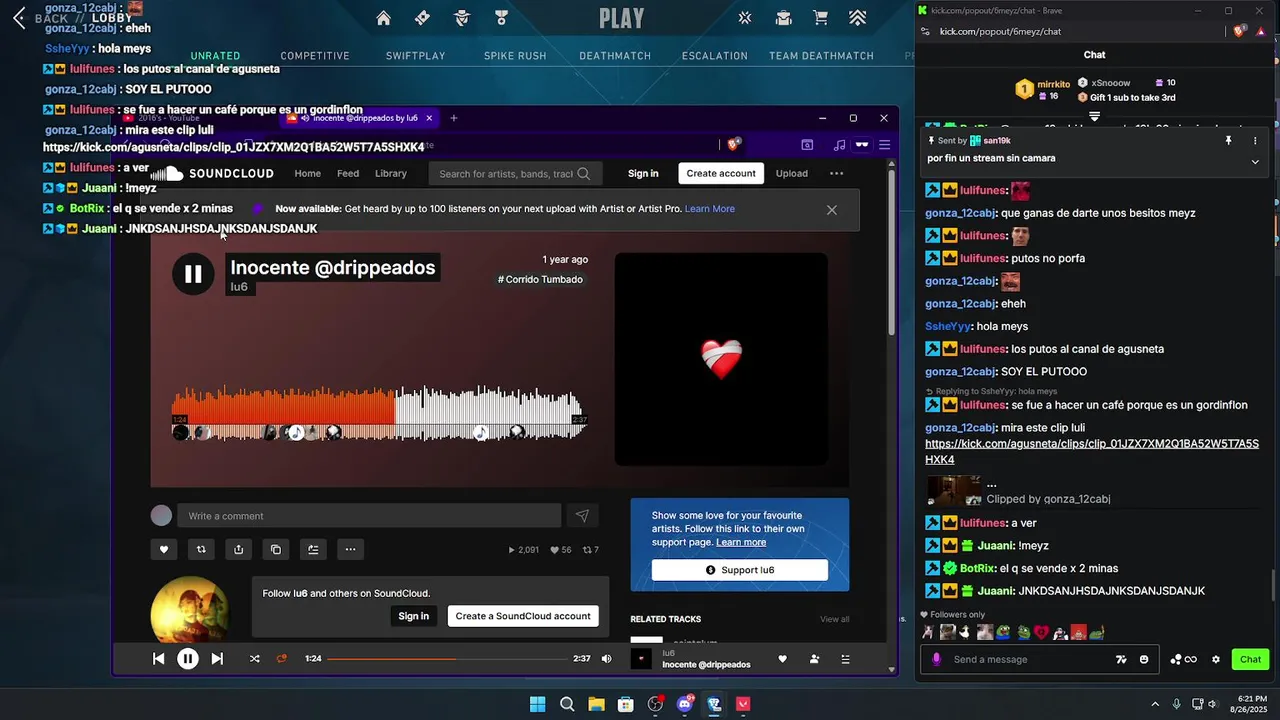This screenshot has width=1280, height=720.
Task: Click the Send a message field
Action: (x=1030, y=659)
